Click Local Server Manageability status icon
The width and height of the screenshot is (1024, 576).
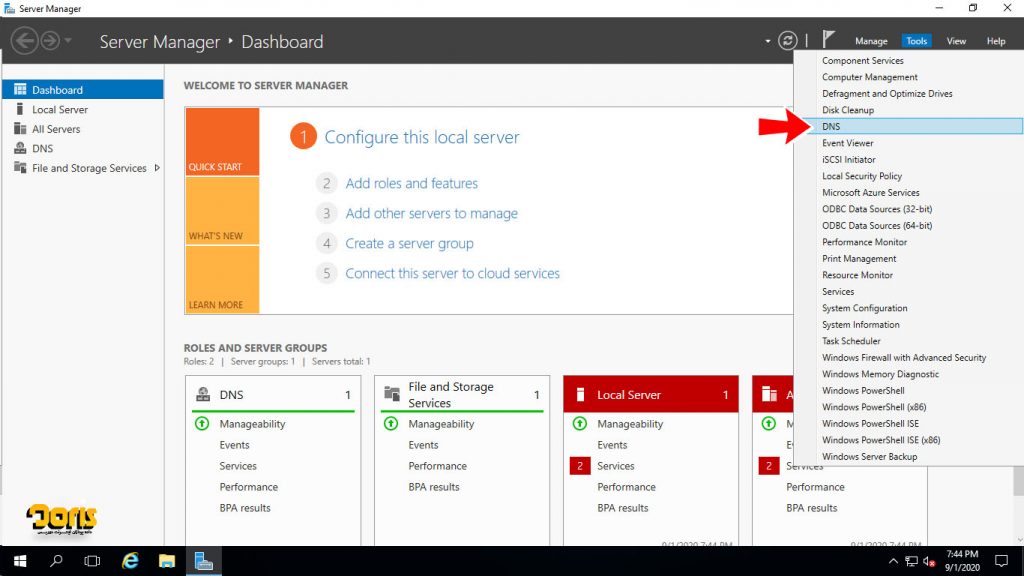[580, 423]
